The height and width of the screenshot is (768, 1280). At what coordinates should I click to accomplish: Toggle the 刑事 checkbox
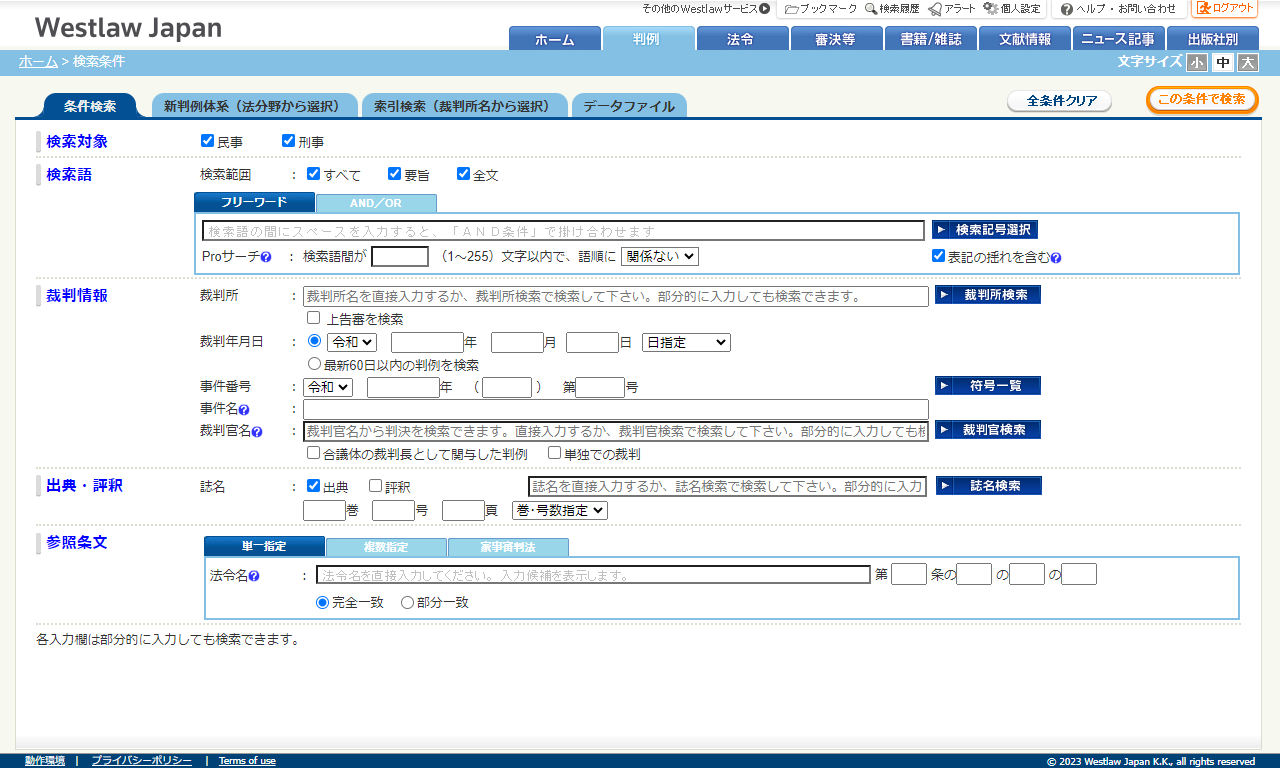(x=288, y=141)
